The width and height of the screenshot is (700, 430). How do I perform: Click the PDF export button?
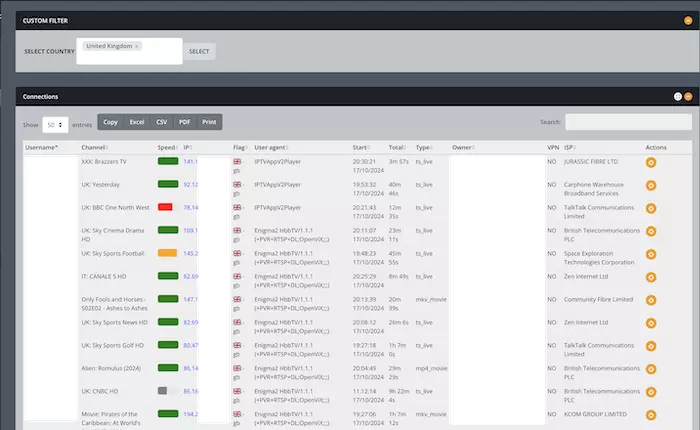click(x=185, y=122)
